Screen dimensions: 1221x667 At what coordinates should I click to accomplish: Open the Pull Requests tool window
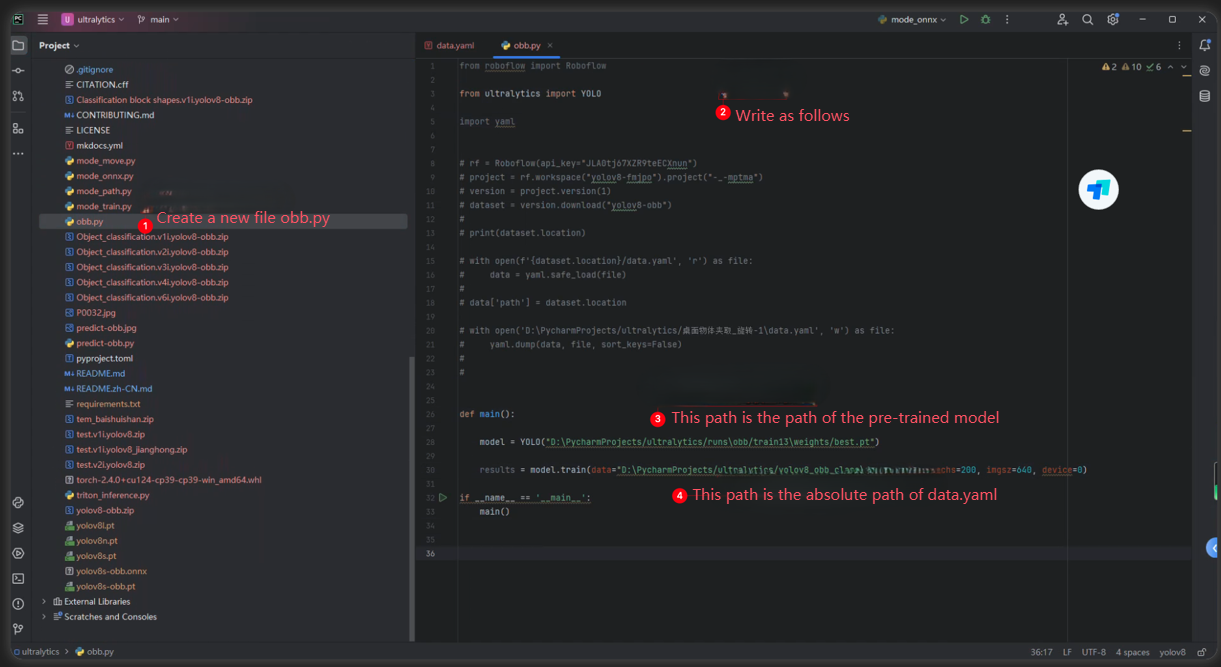[x=18, y=96]
